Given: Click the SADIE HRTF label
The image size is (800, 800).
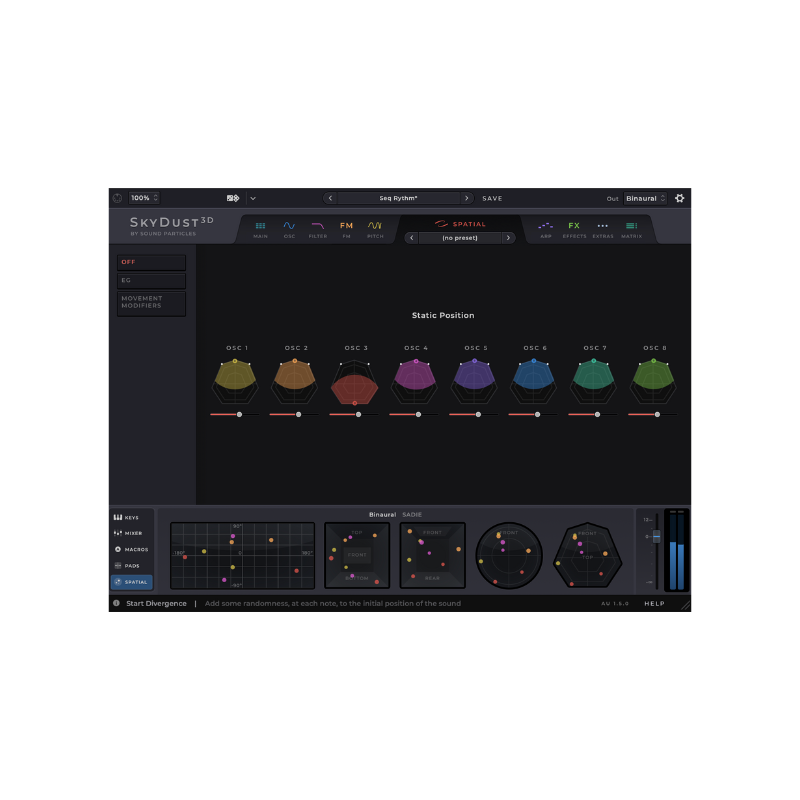Looking at the screenshot, I should click(x=412, y=515).
